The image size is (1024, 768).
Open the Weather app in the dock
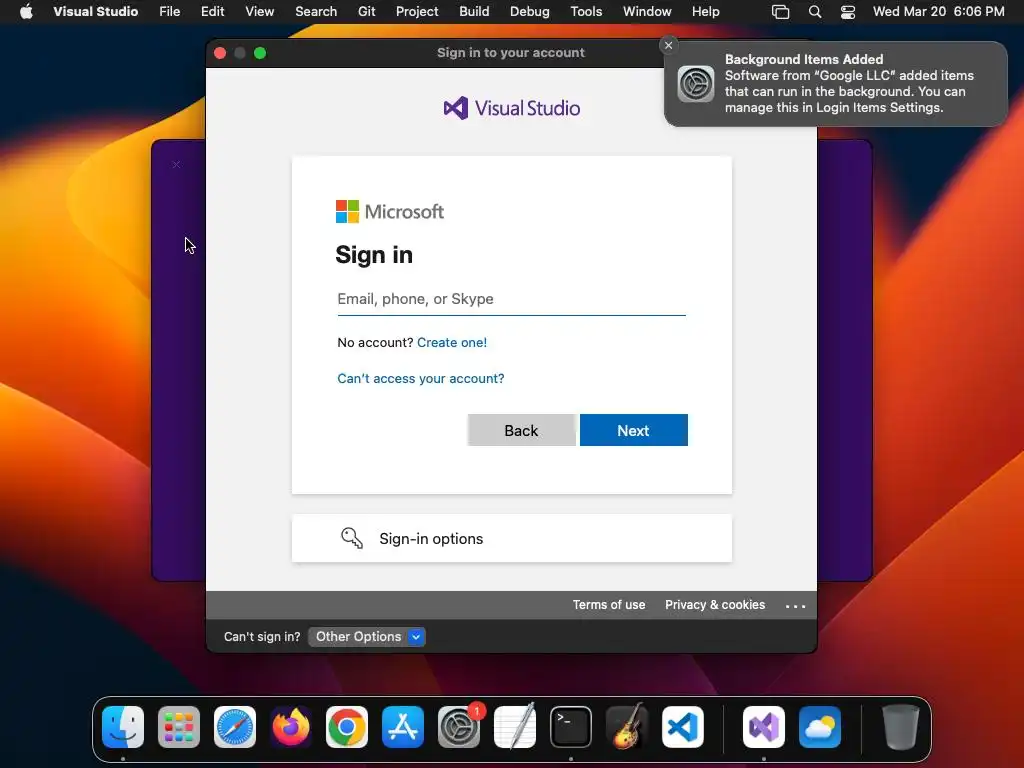click(x=820, y=727)
